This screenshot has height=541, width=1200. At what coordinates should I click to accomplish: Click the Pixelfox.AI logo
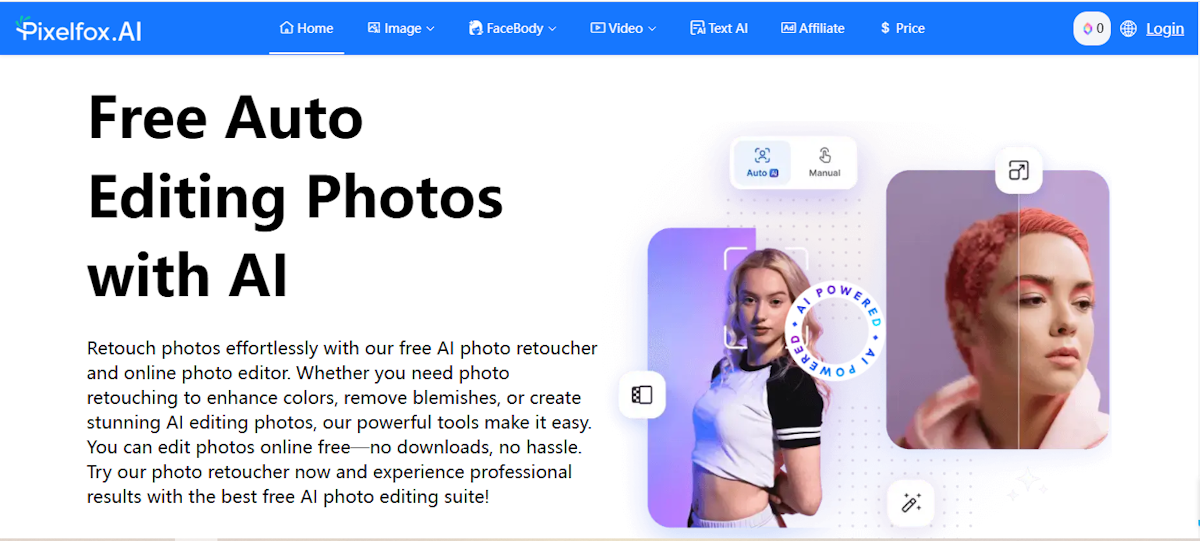coord(79,29)
